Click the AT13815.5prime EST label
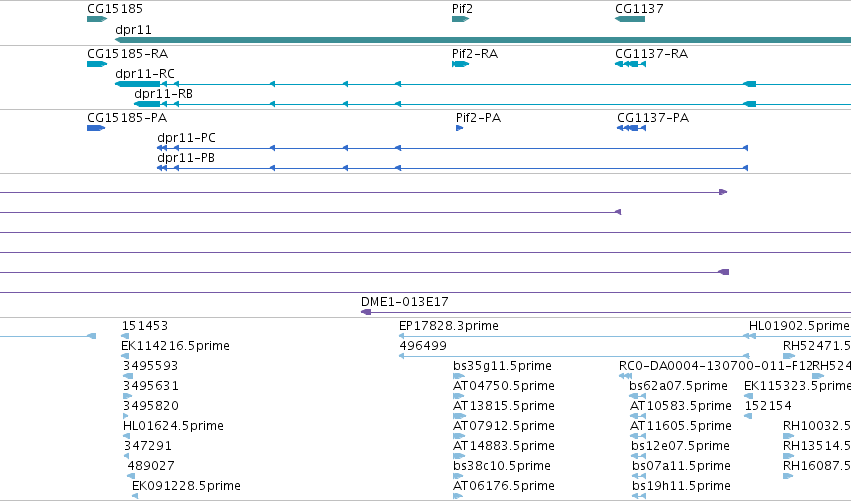Screen dimensions: 851x501 (x=504, y=406)
